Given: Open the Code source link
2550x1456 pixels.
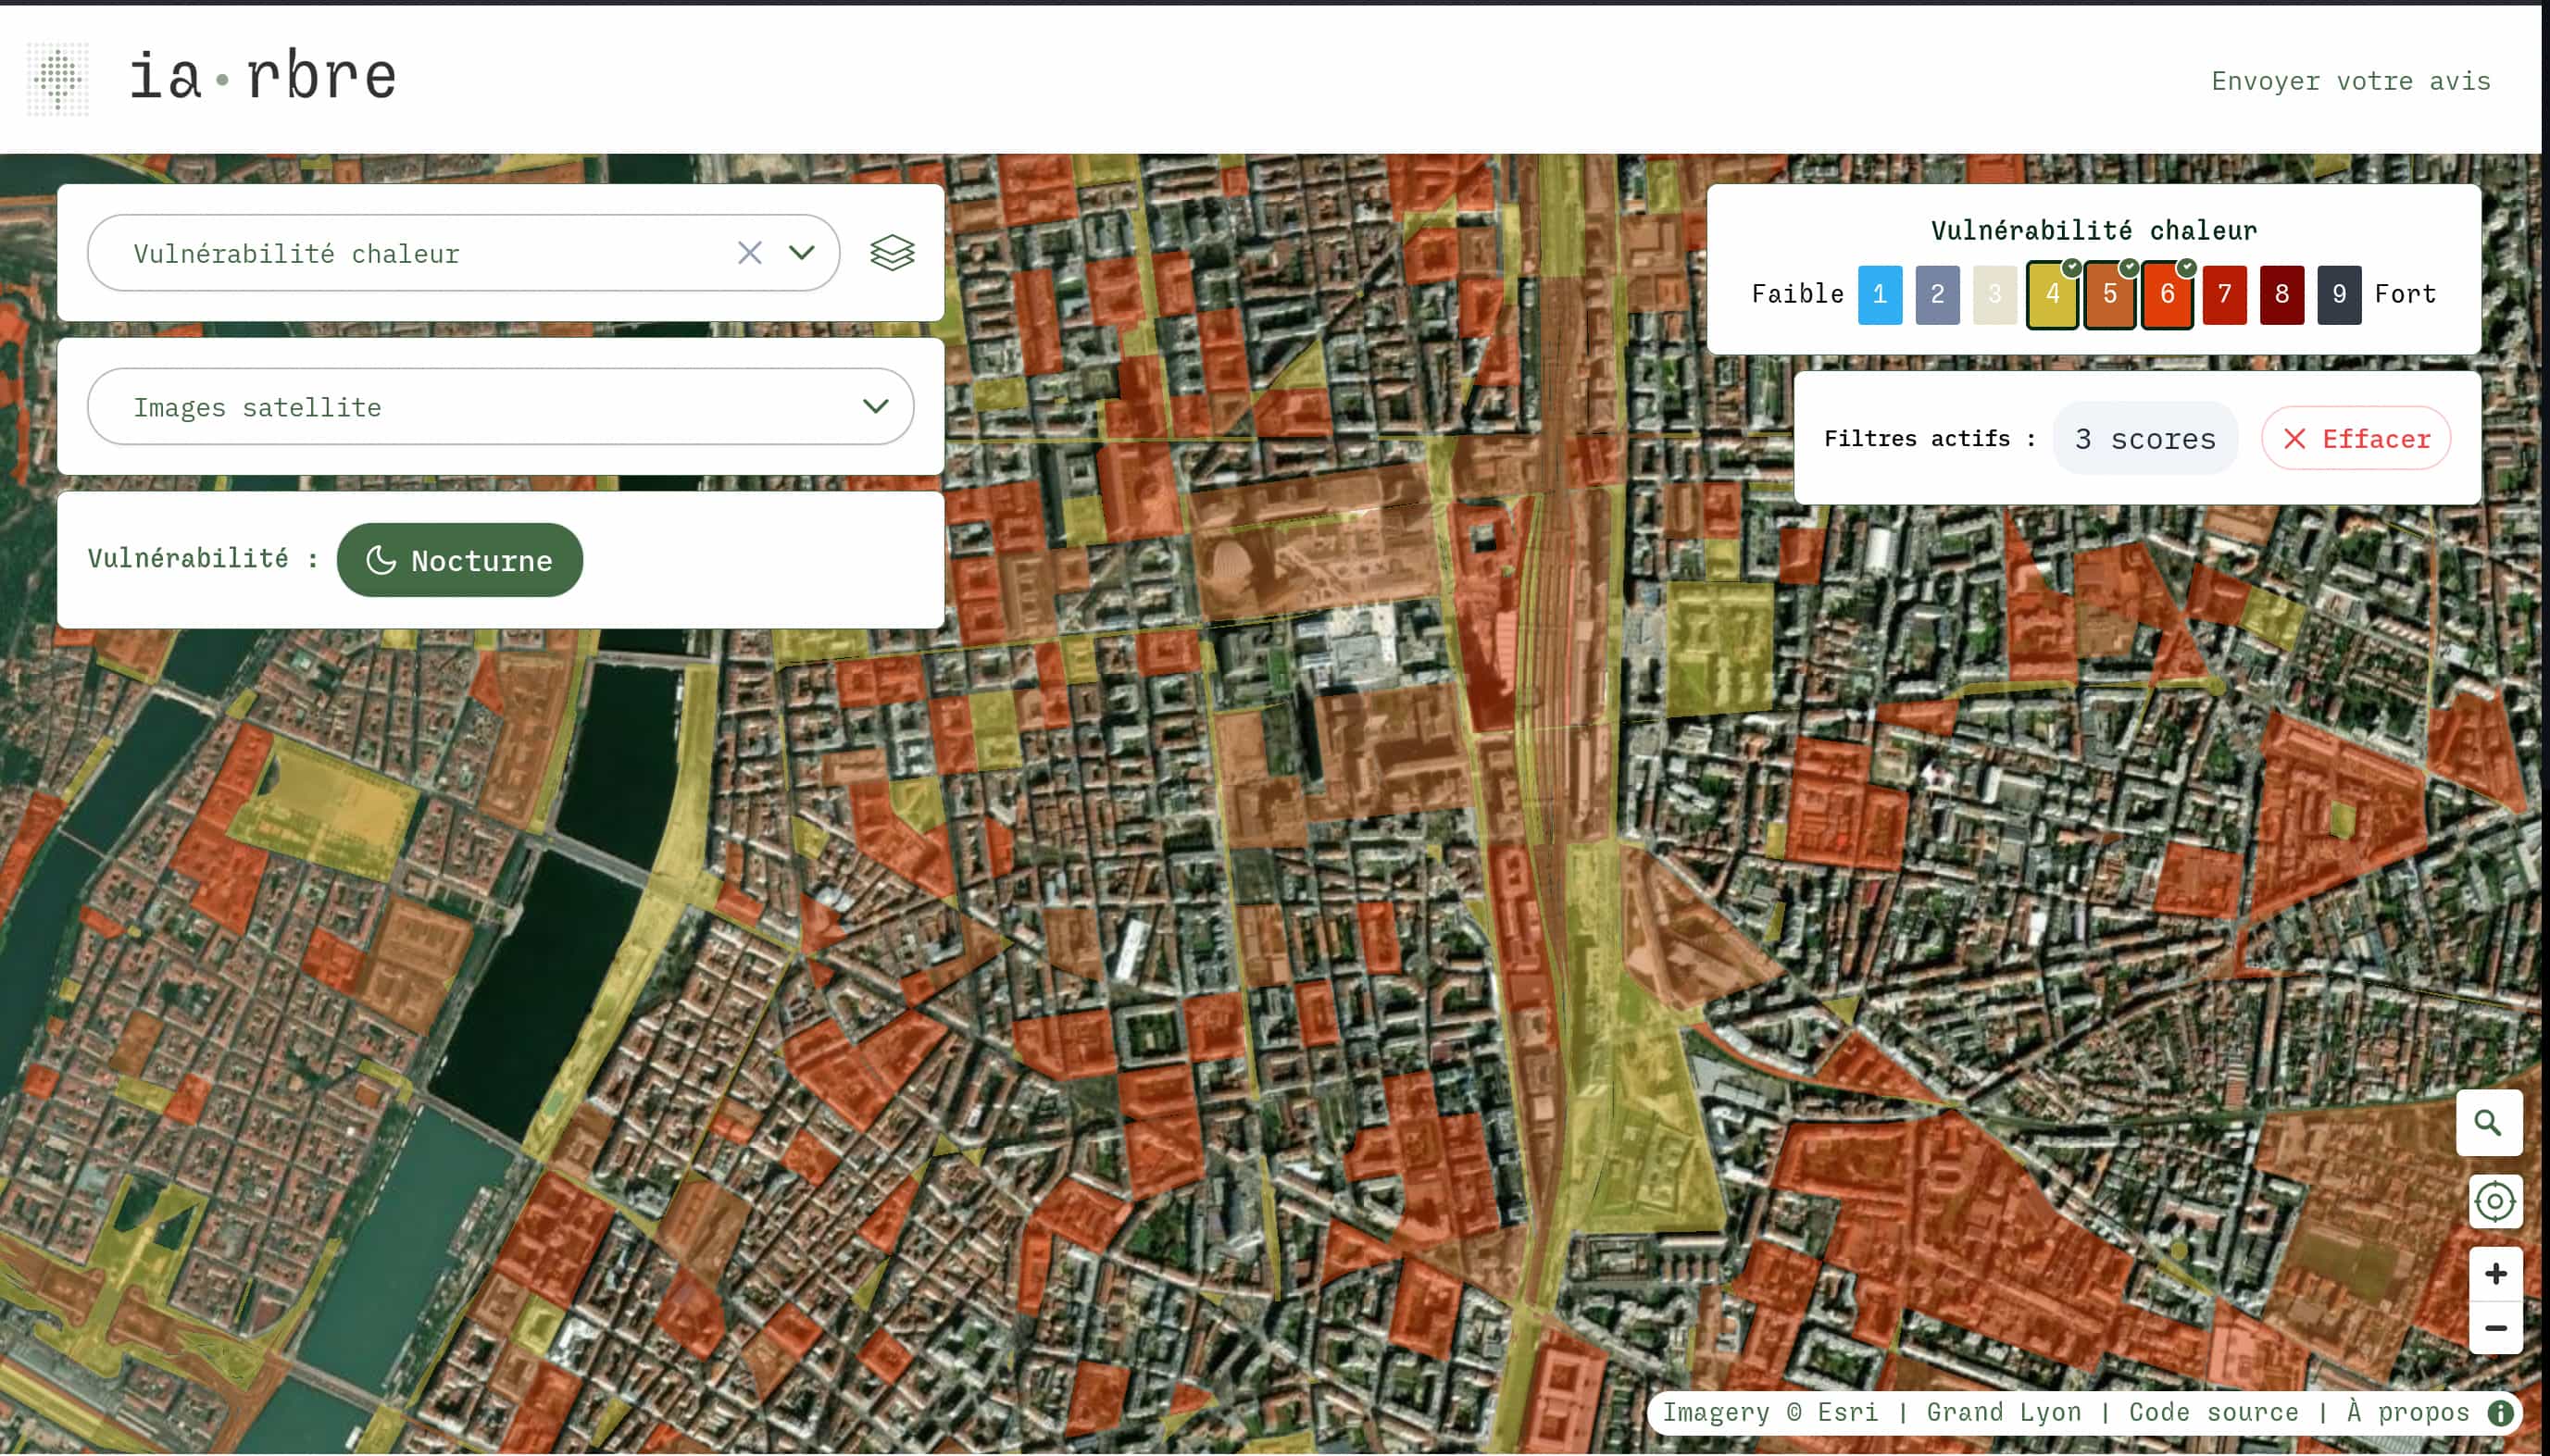Looking at the screenshot, I should 2213,1412.
